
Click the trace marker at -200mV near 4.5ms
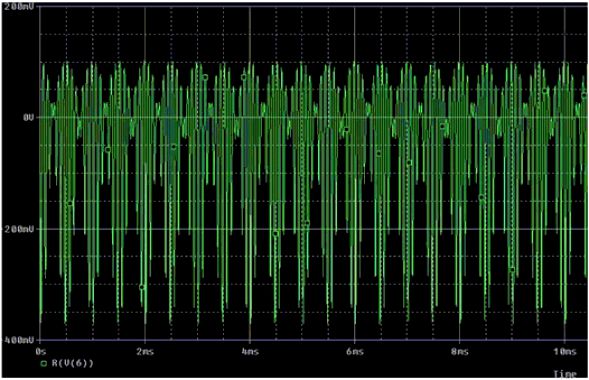click(x=276, y=234)
